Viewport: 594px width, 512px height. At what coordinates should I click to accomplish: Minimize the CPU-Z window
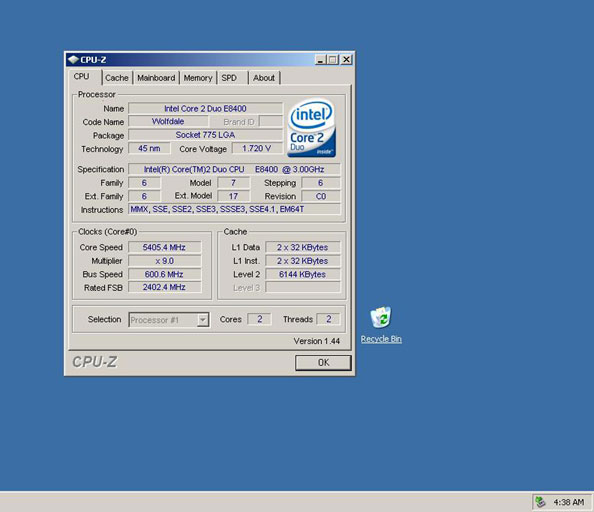(x=320, y=59)
